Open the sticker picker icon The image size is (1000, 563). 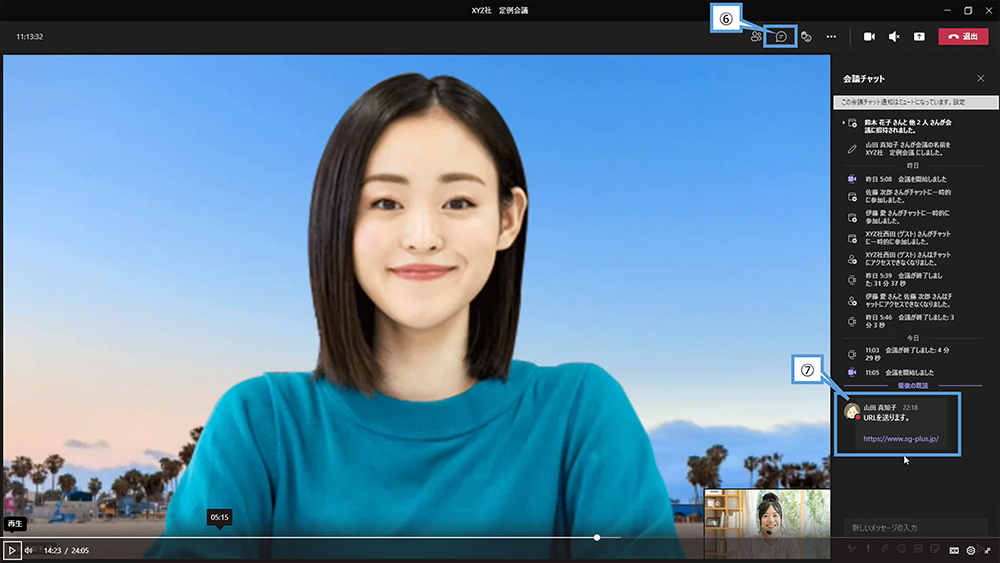[934, 549]
